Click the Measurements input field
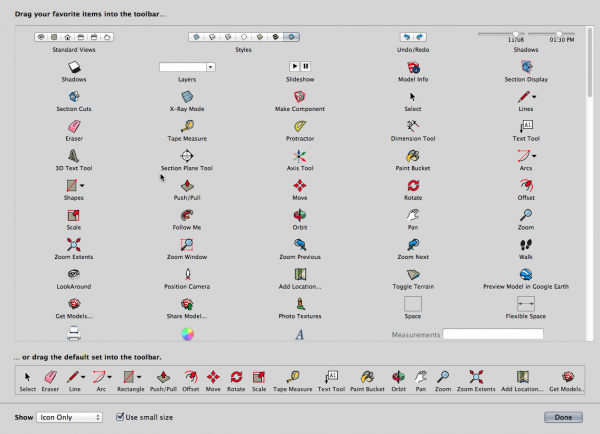Screen dimensions: 600x434 493,334
